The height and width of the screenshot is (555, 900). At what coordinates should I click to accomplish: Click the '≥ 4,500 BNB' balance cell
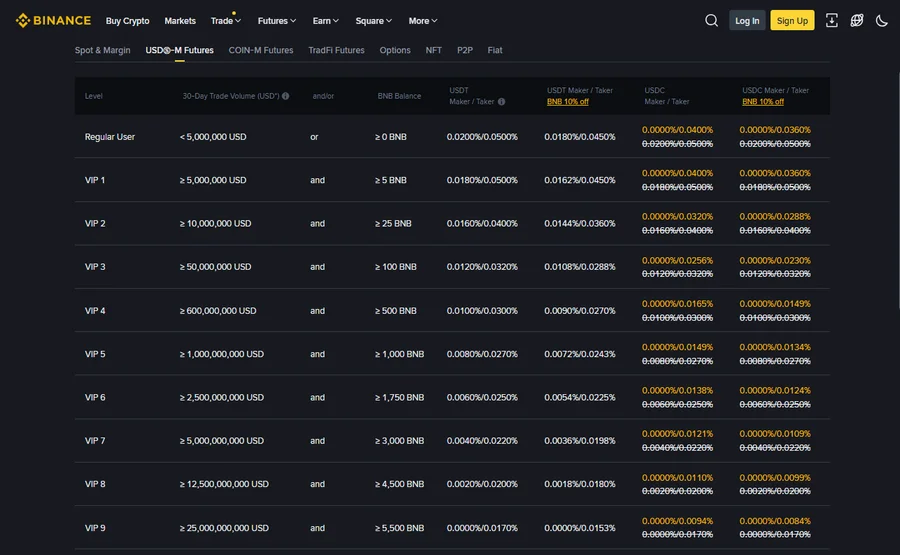pyautogui.click(x=399, y=484)
